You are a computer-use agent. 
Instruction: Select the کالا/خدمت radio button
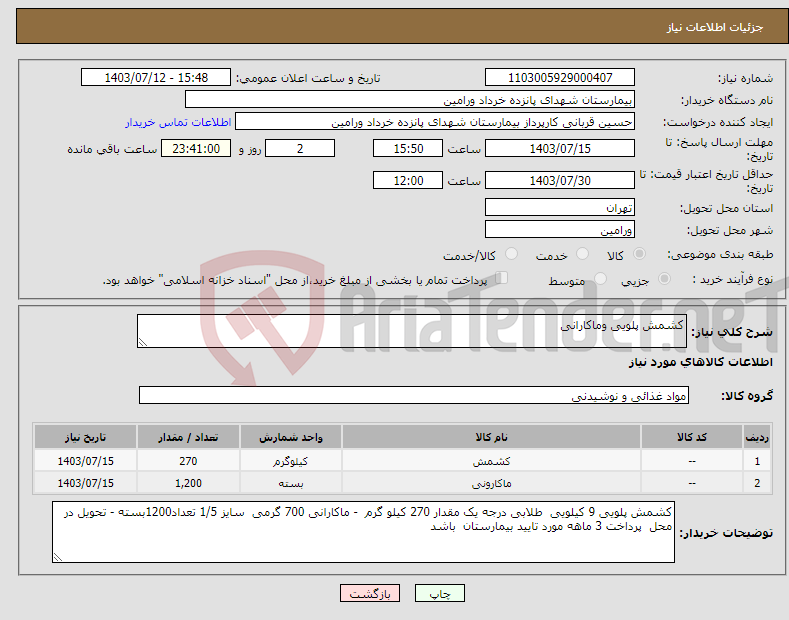511,254
